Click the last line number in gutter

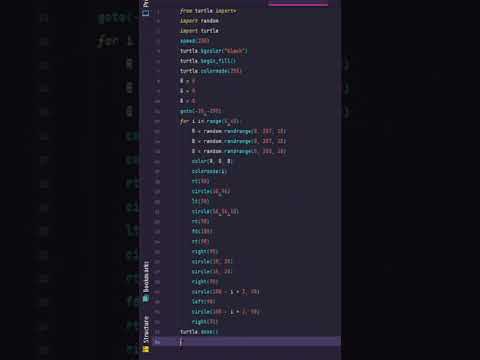[x=158, y=342]
